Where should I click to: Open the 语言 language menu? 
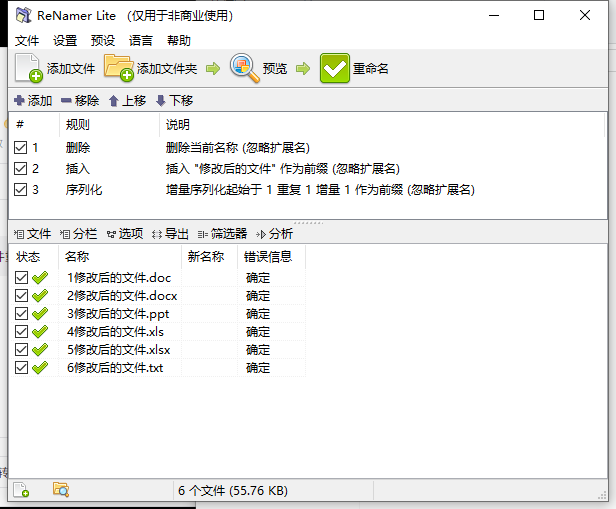[x=141, y=41]
